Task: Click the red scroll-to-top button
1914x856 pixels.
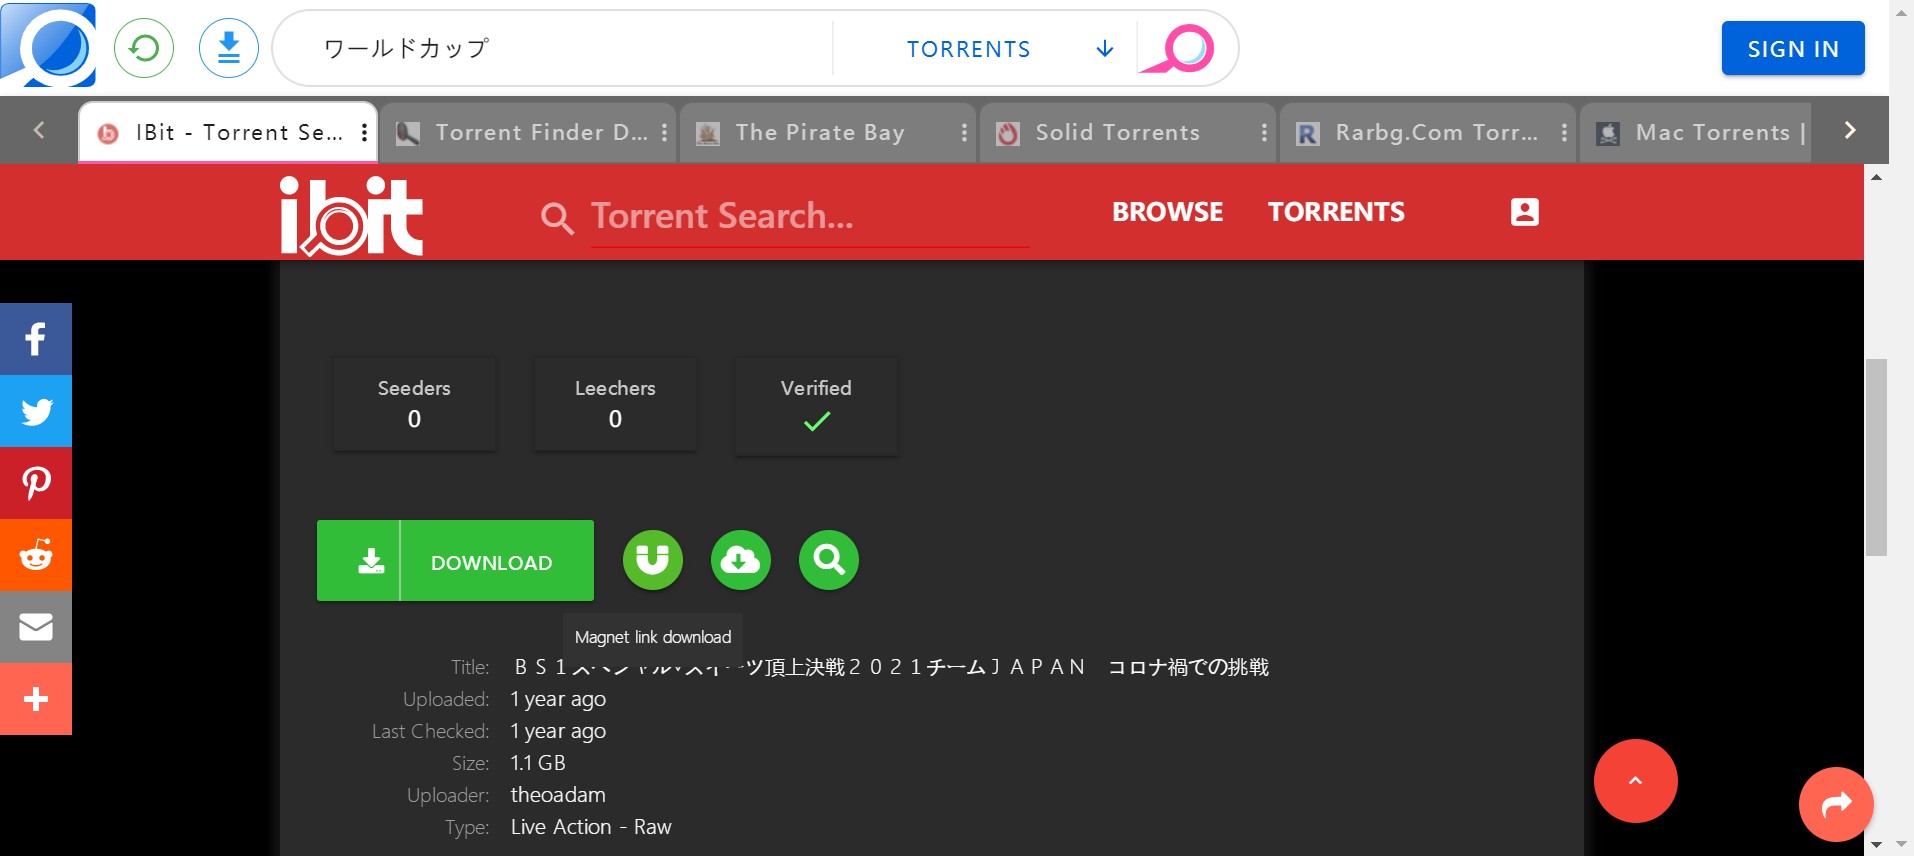Action: tap(1636, 781)
